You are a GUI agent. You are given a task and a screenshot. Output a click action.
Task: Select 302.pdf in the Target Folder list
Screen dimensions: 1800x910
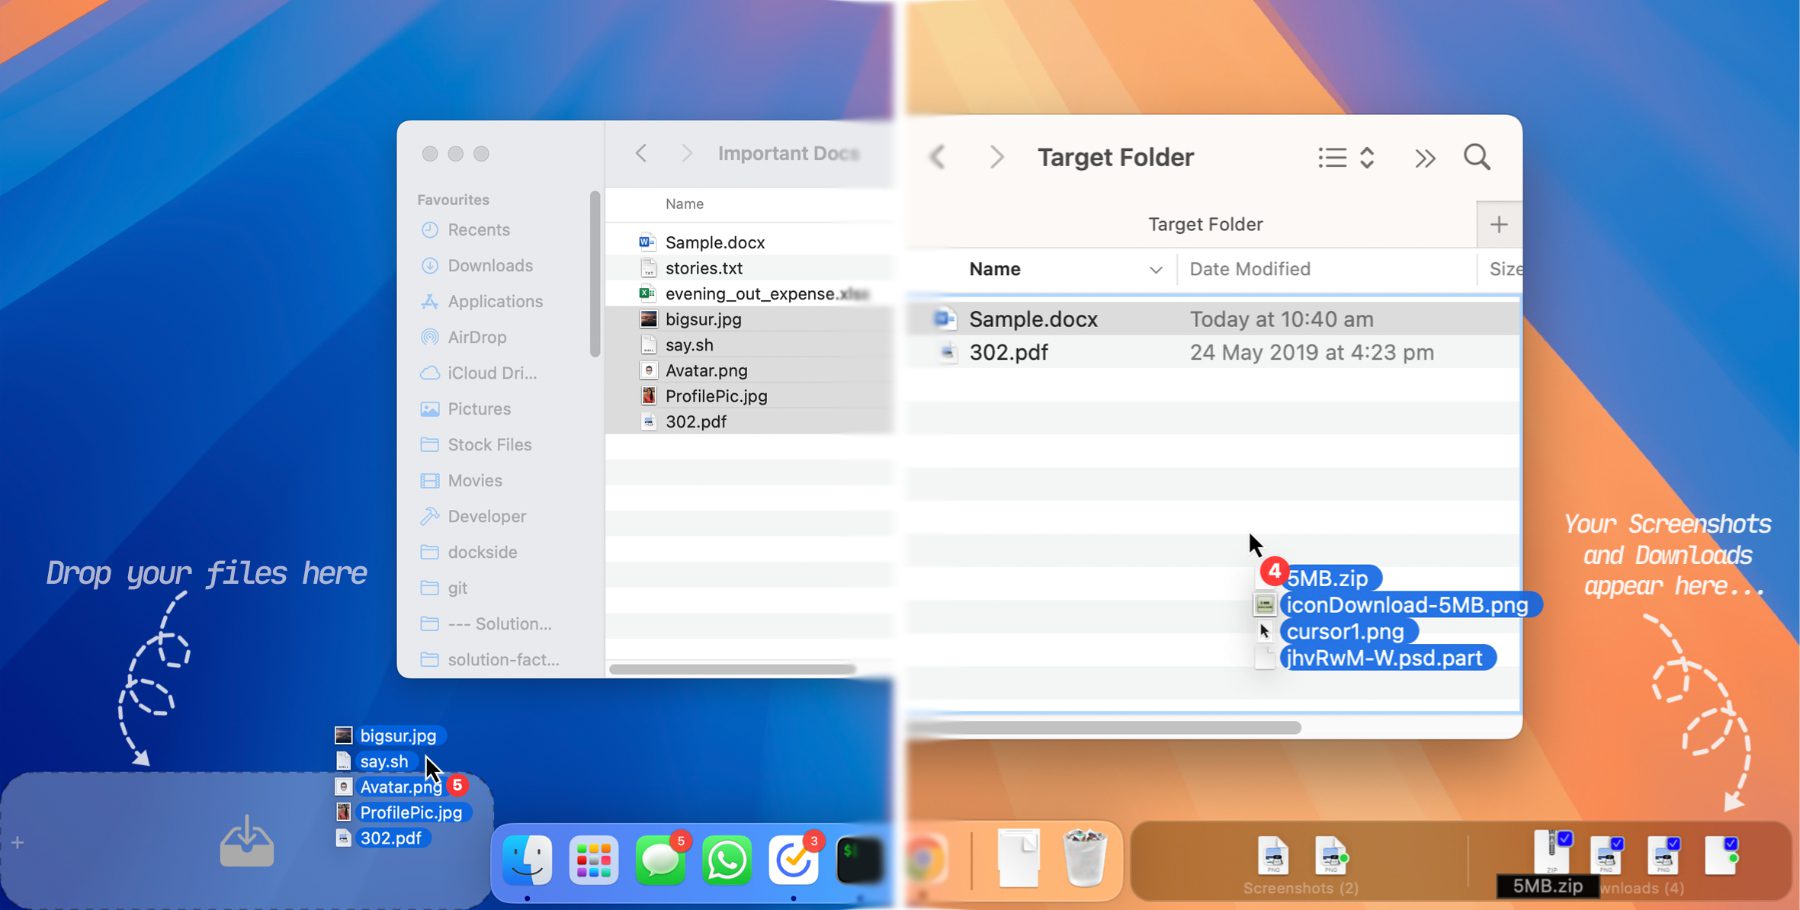(1008, 353)
